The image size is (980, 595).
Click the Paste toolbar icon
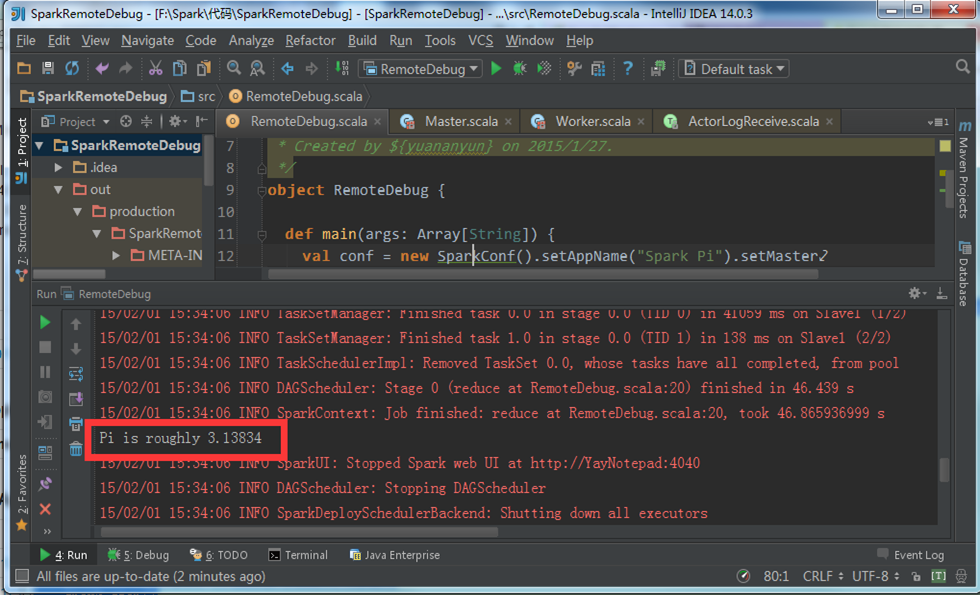coord(204,68)
